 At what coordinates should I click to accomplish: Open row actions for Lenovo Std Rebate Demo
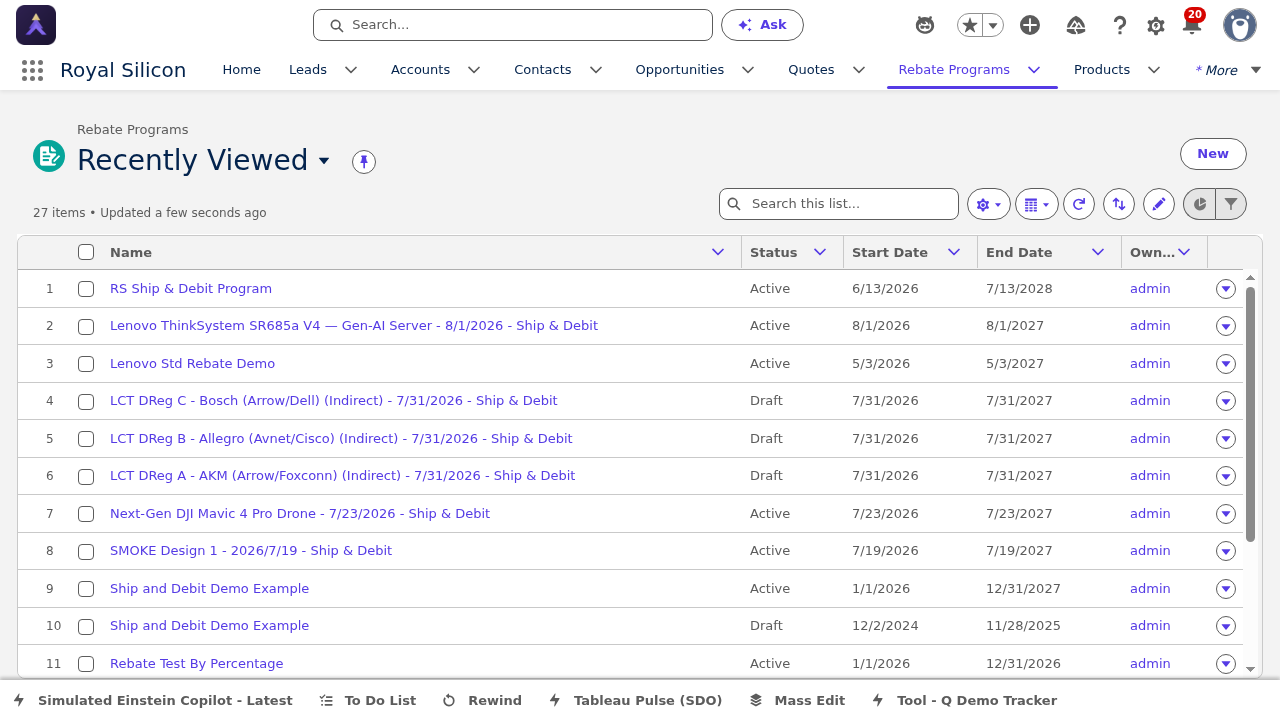(x=1226, y=364)
